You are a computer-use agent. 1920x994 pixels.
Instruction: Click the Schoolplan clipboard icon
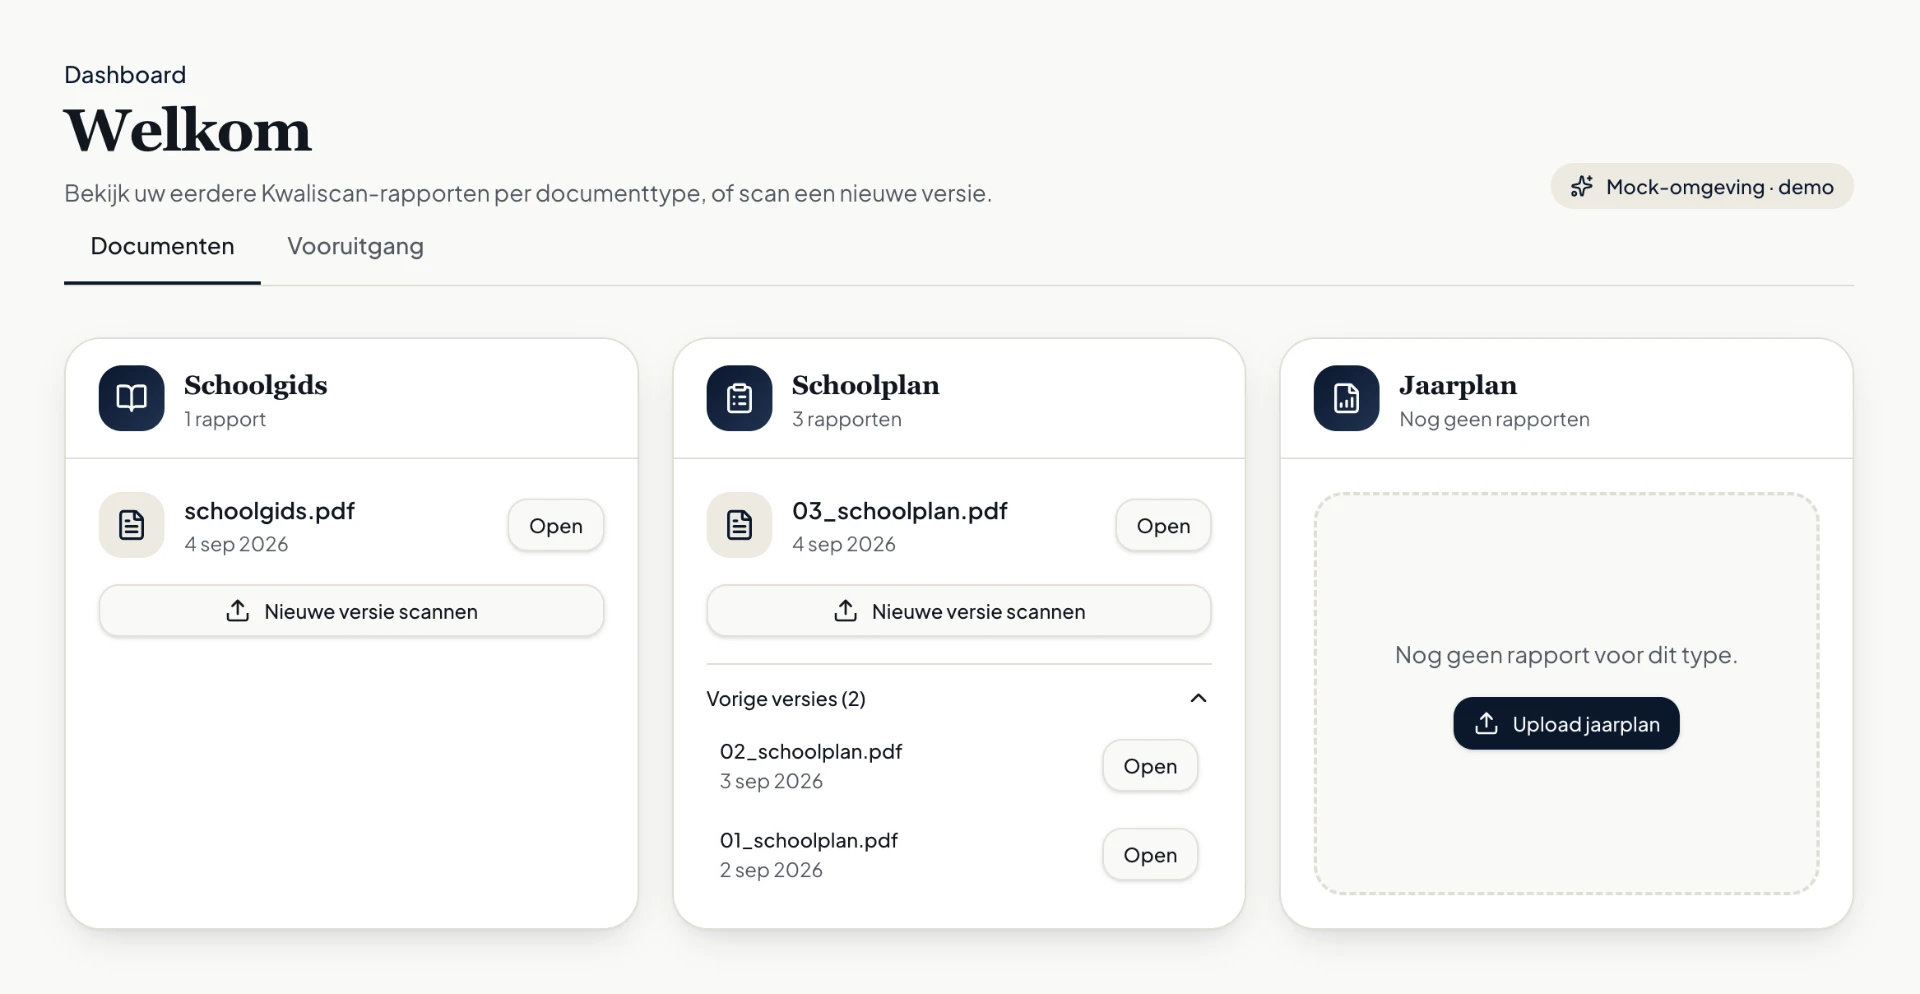pyautogui.click(x=739, y=398)
